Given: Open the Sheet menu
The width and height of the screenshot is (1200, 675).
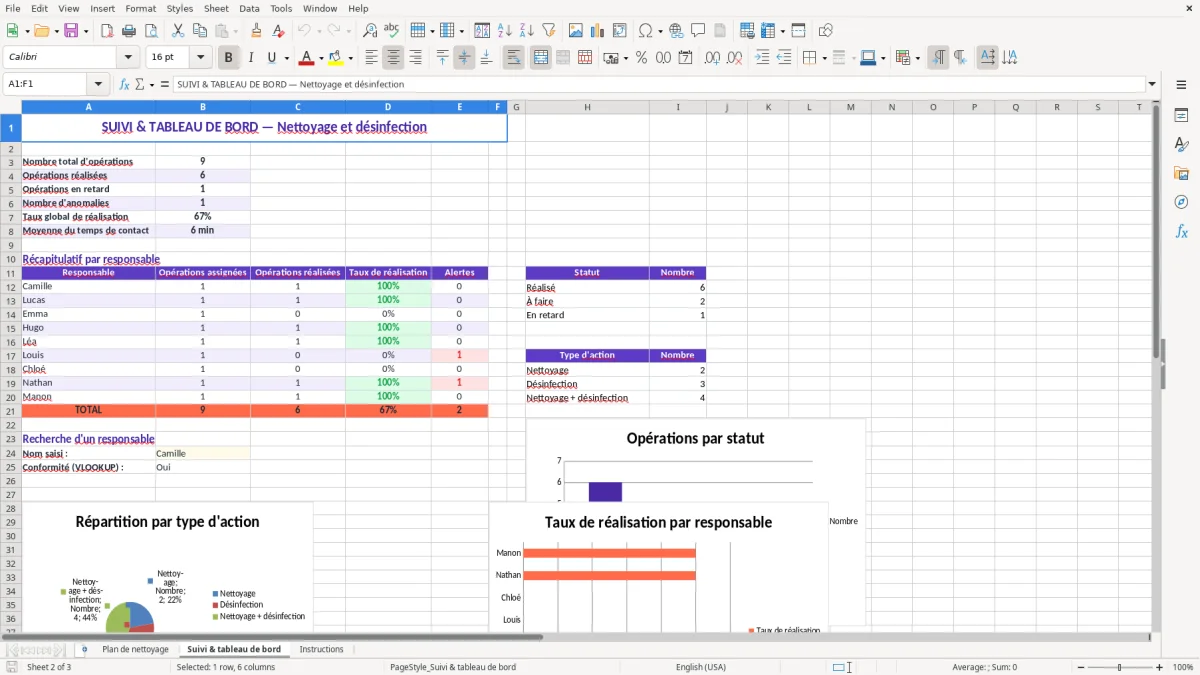Looking at the screenshot, I should click(216, 8).
